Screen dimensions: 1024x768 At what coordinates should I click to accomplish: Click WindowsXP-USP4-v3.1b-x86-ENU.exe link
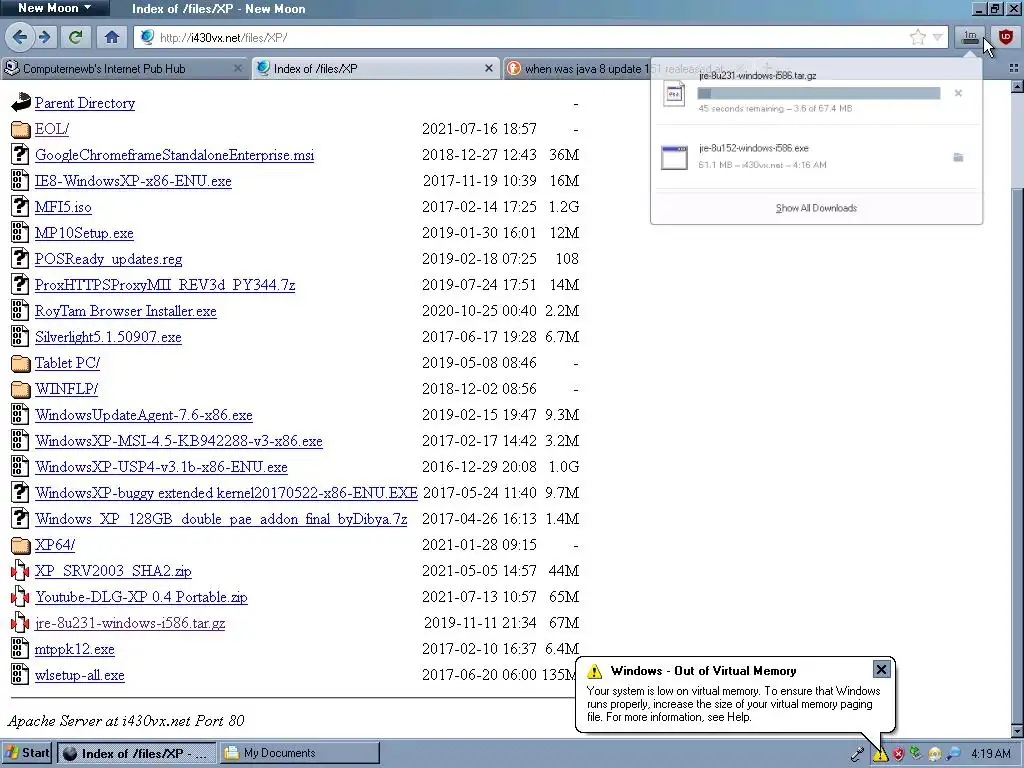(161, 467)
